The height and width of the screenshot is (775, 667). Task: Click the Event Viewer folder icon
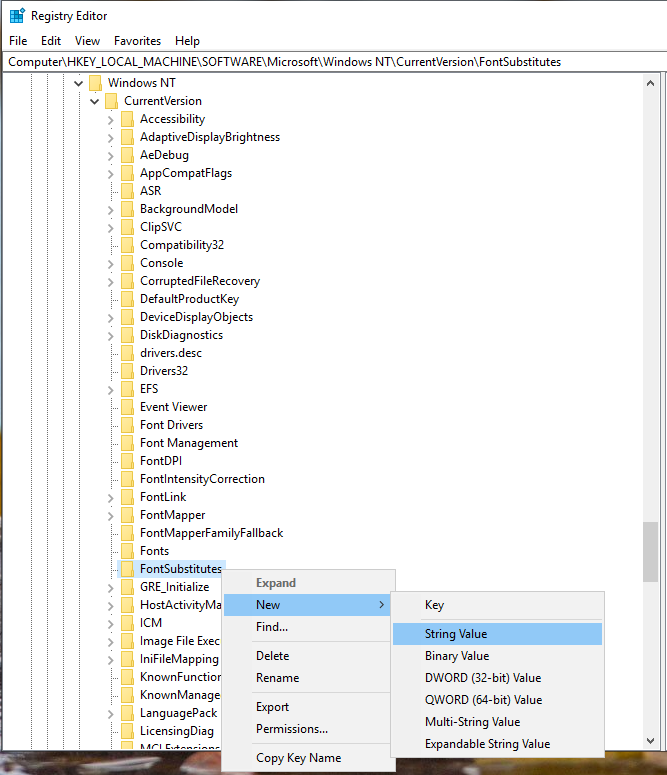[x=128, y=407]
